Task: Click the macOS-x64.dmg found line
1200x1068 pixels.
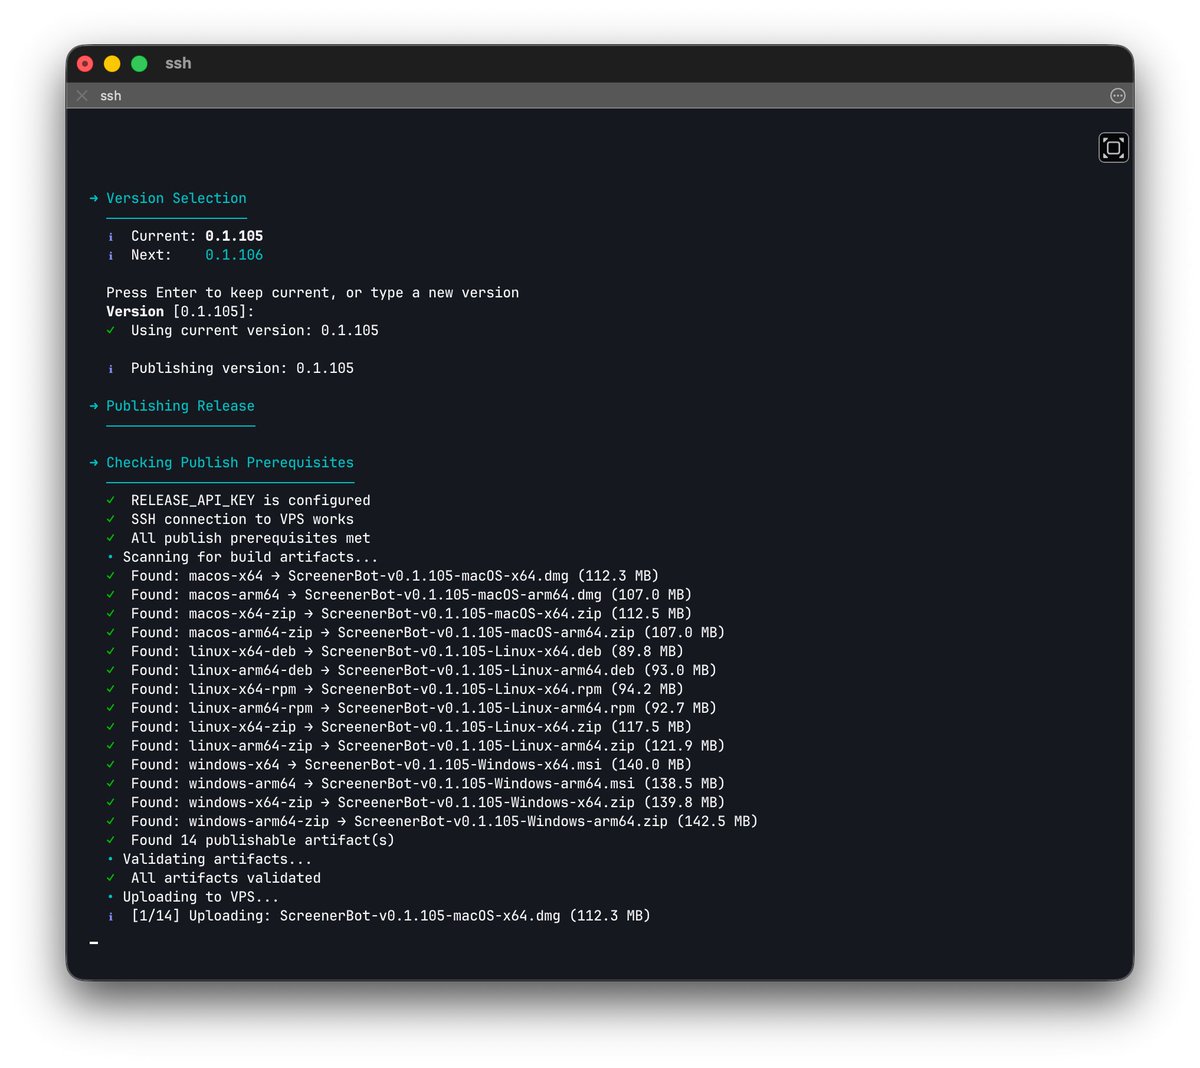Action: pos(395,576)
